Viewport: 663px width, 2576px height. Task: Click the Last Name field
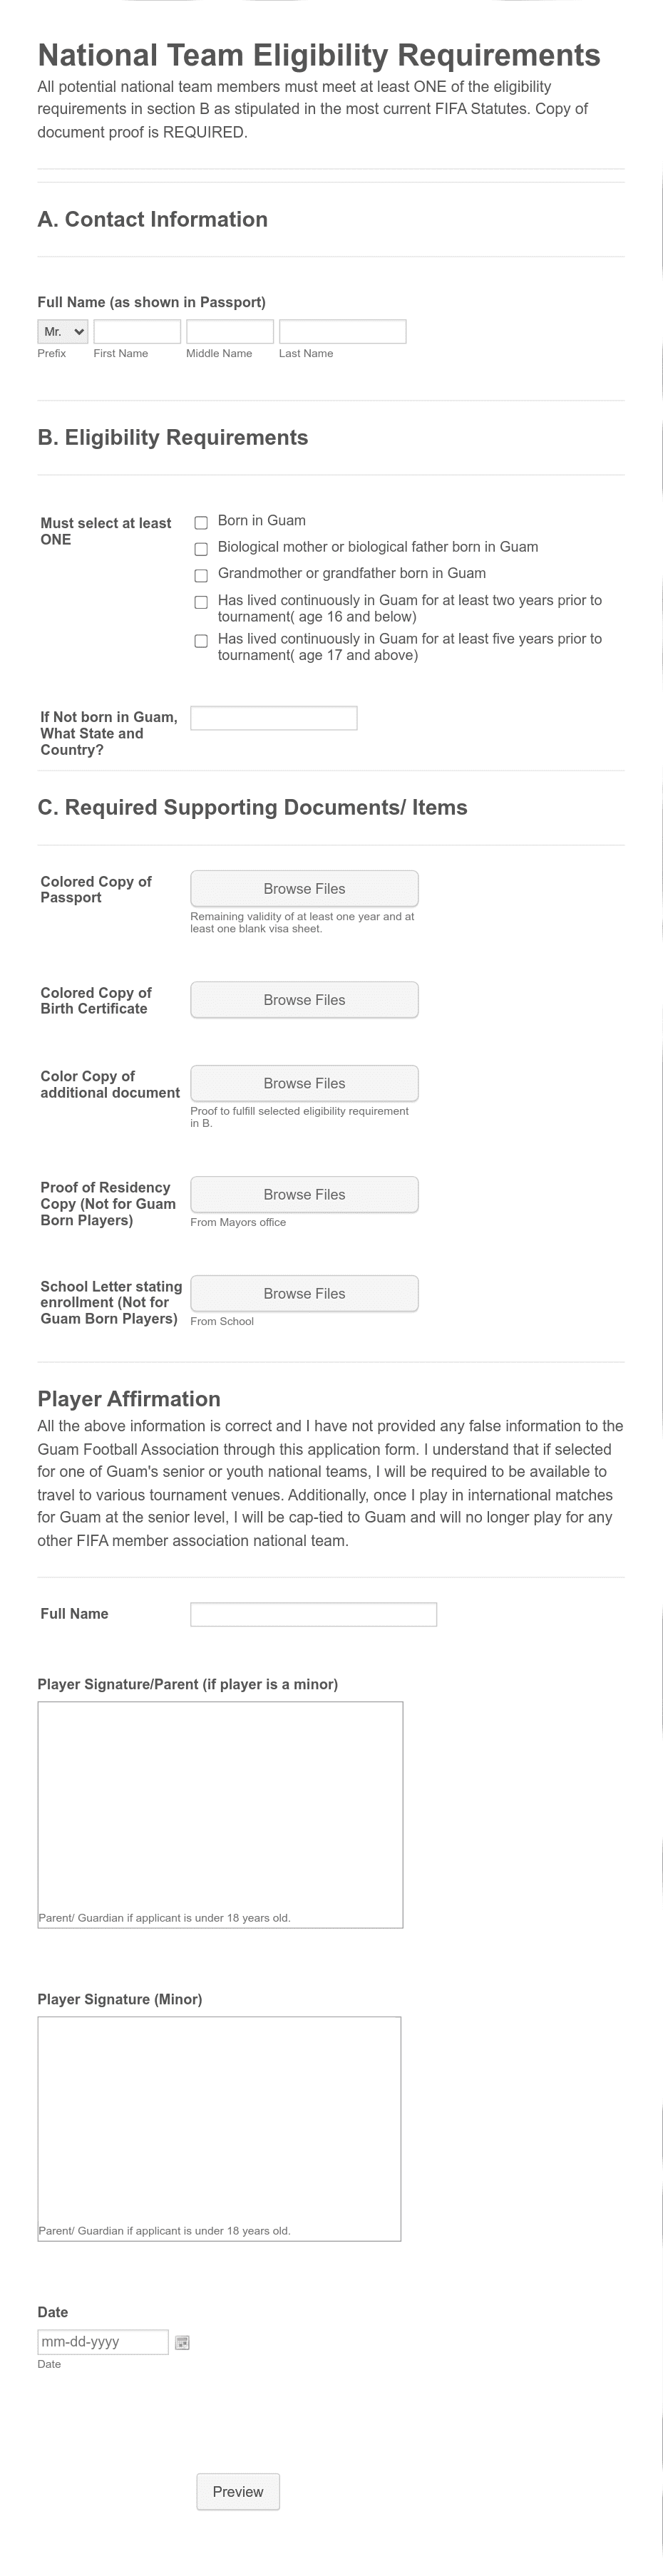point(342,331)
